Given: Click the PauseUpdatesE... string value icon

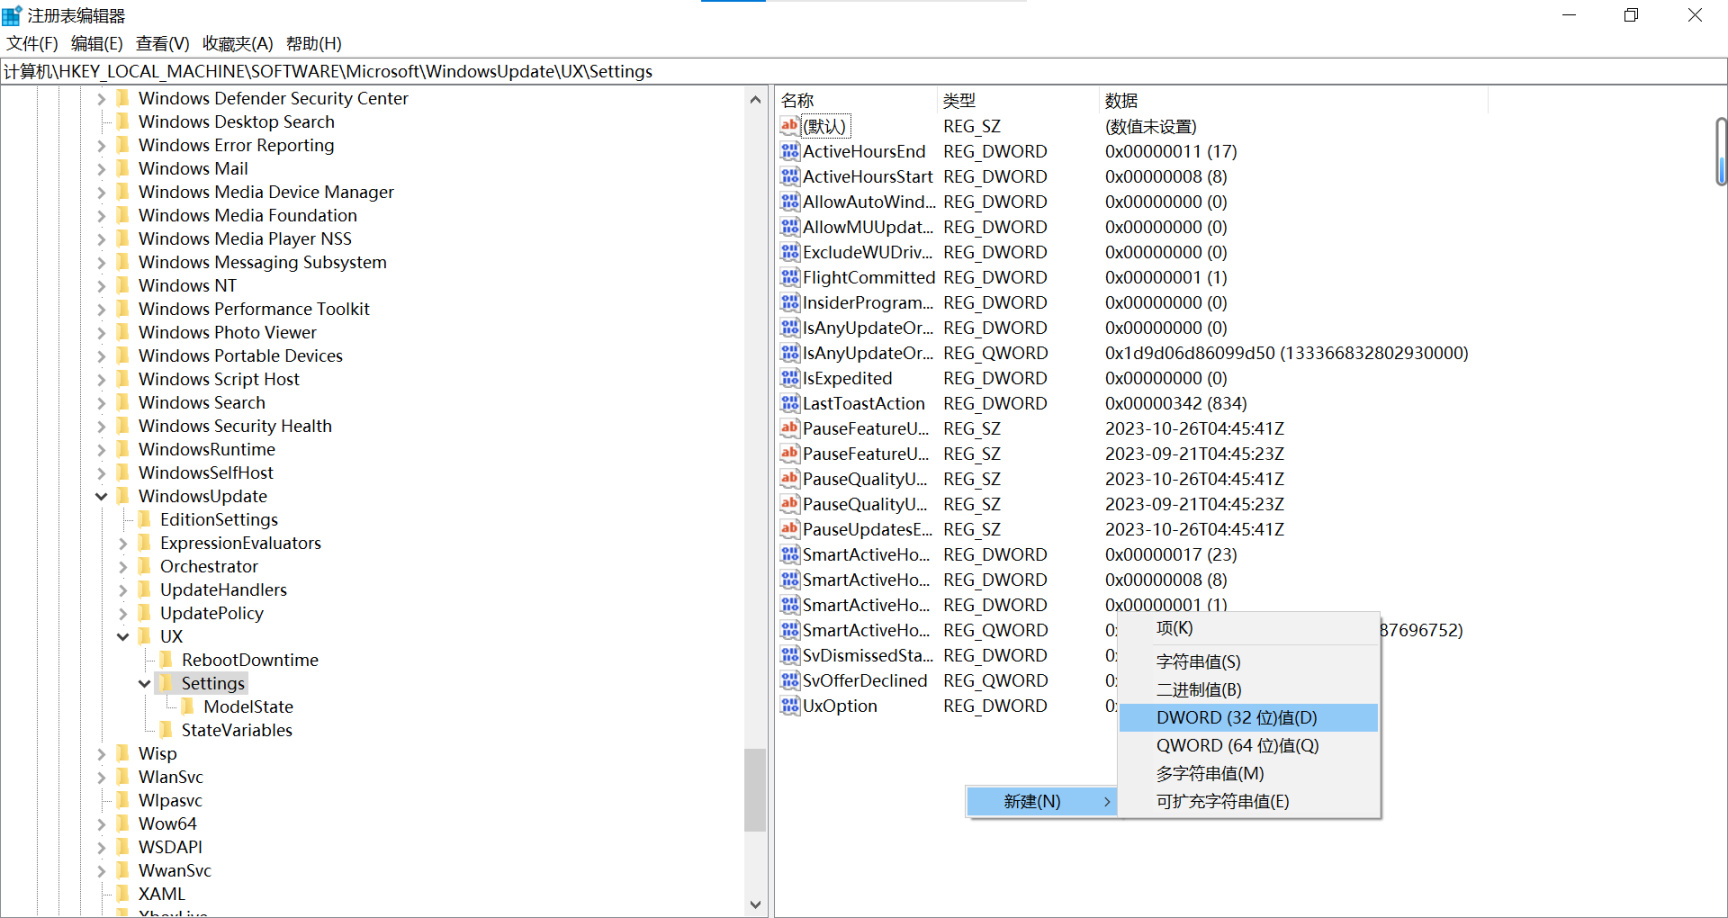Looking at the screenshot, I should coord(790,529).
